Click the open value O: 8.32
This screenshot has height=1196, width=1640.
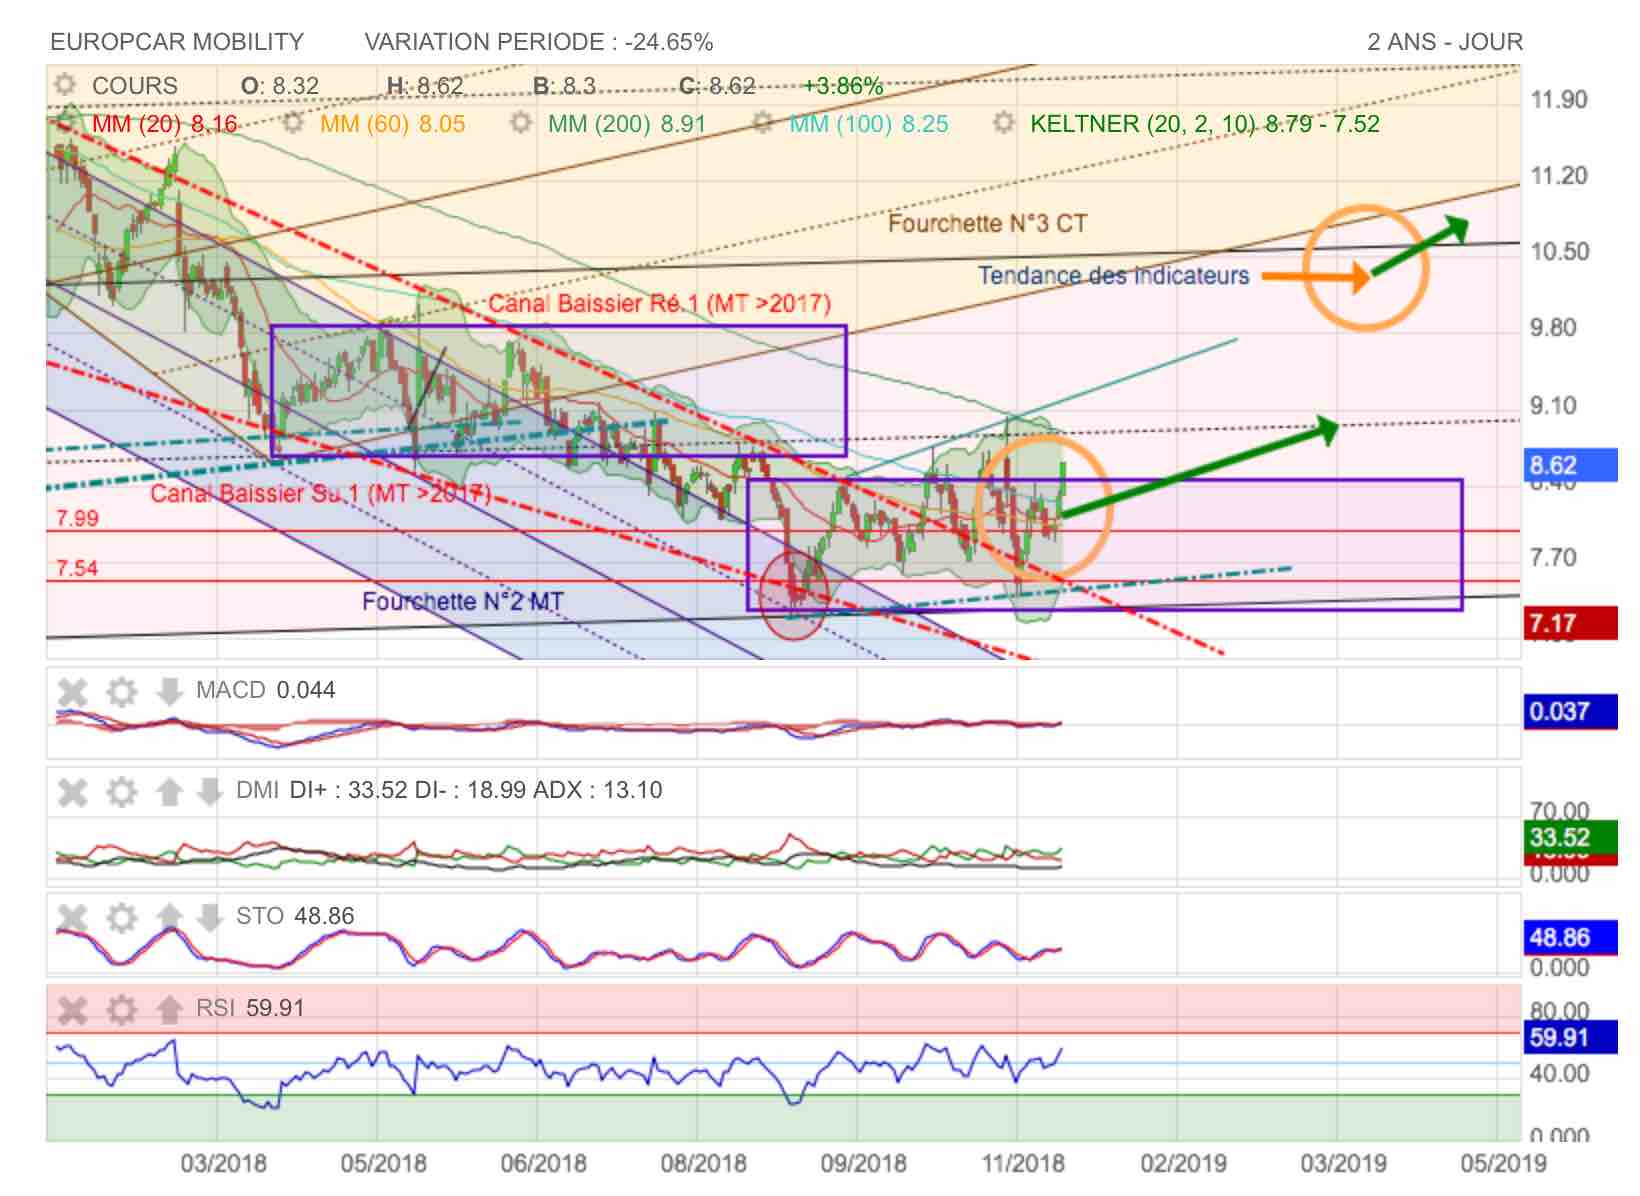click(x=280, y=86)
